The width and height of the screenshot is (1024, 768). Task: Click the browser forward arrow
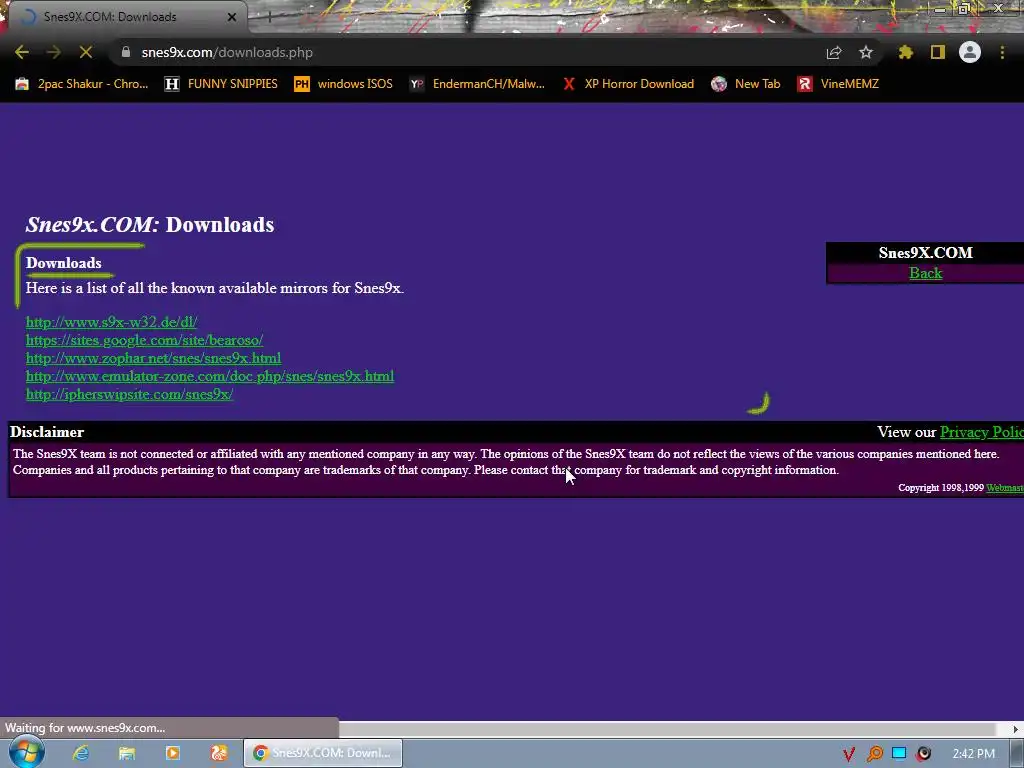pos(54,52)
